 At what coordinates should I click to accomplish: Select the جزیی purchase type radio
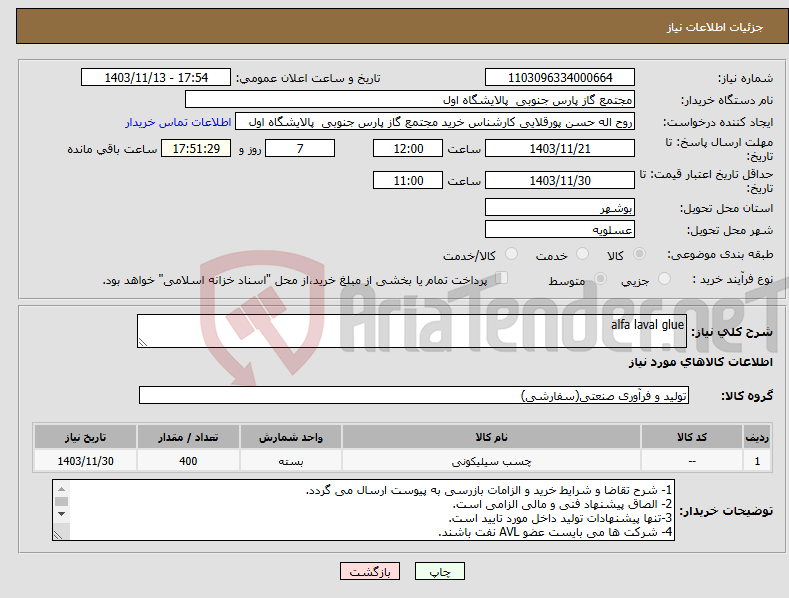pyautogui.click(x=664, y=278)
